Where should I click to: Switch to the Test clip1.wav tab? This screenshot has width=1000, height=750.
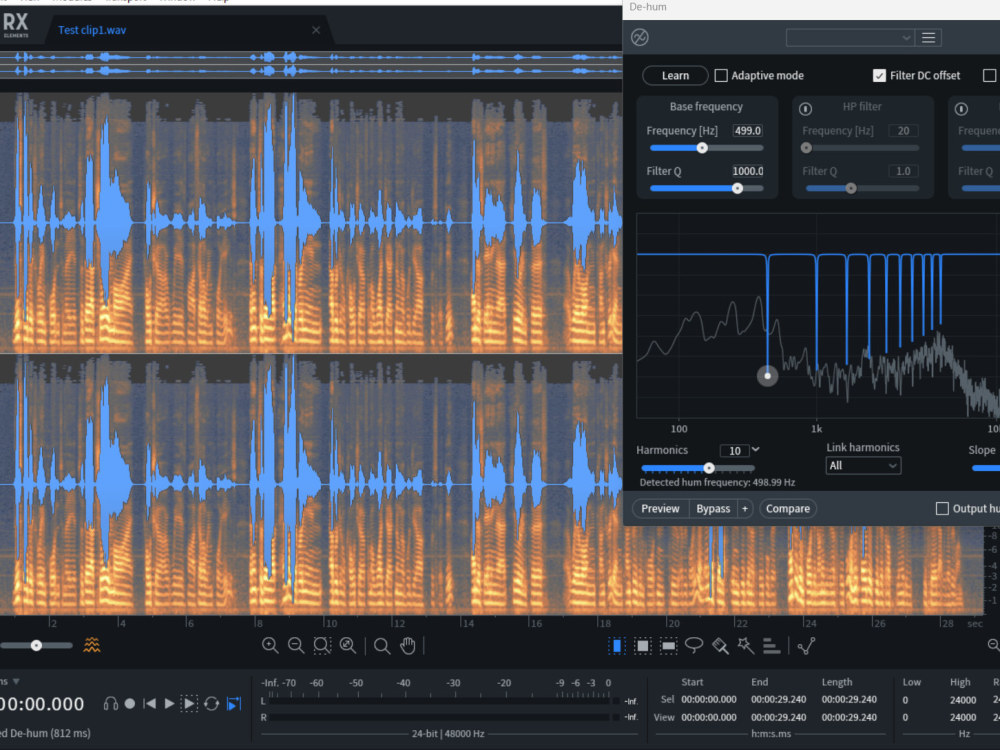92,30
